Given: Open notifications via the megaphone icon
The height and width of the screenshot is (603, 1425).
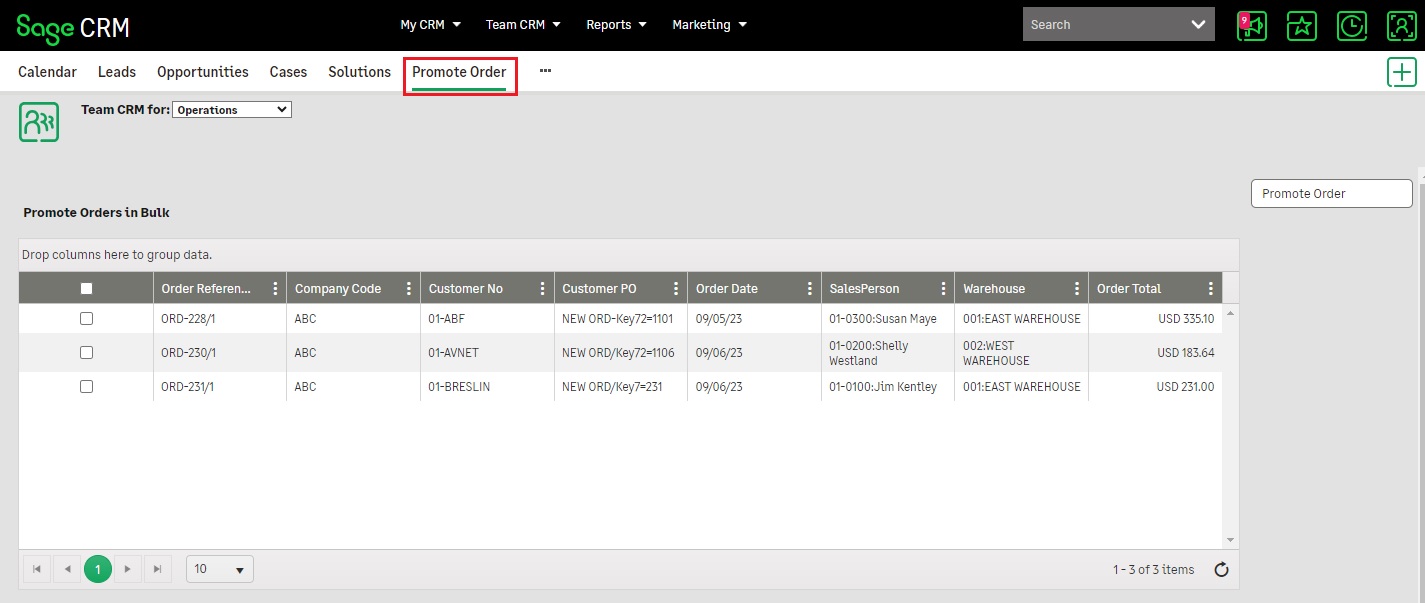Looking at the screenshot, I should click(x=1251, y=24).
